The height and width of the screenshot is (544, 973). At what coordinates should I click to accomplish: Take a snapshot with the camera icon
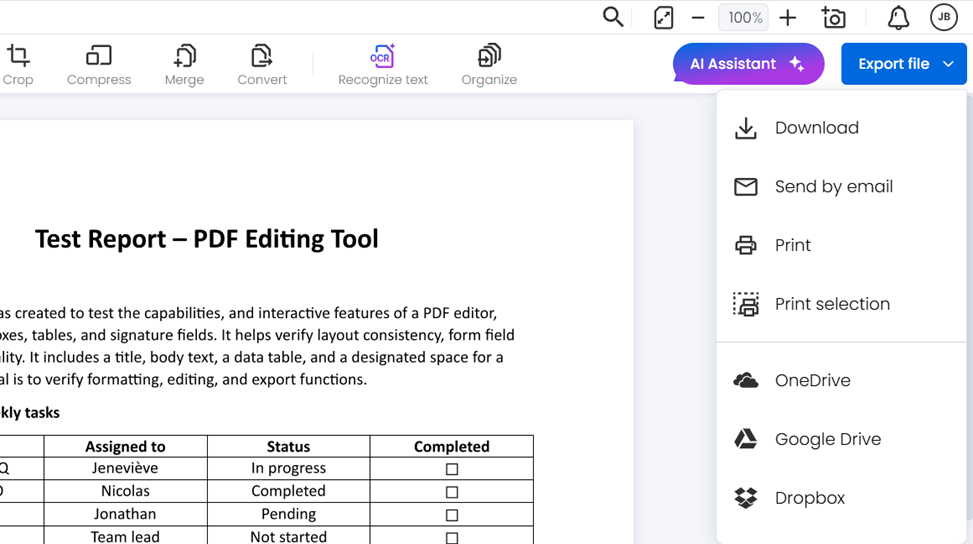coord(833,17)
